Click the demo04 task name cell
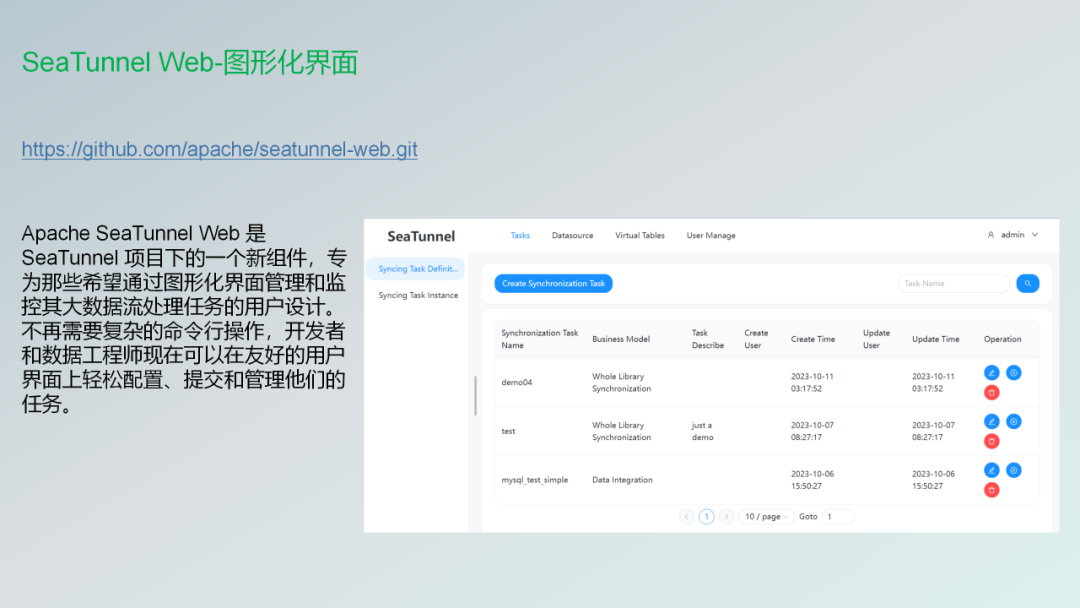This screenshot has height=608, width=1080. coord(517,383)
